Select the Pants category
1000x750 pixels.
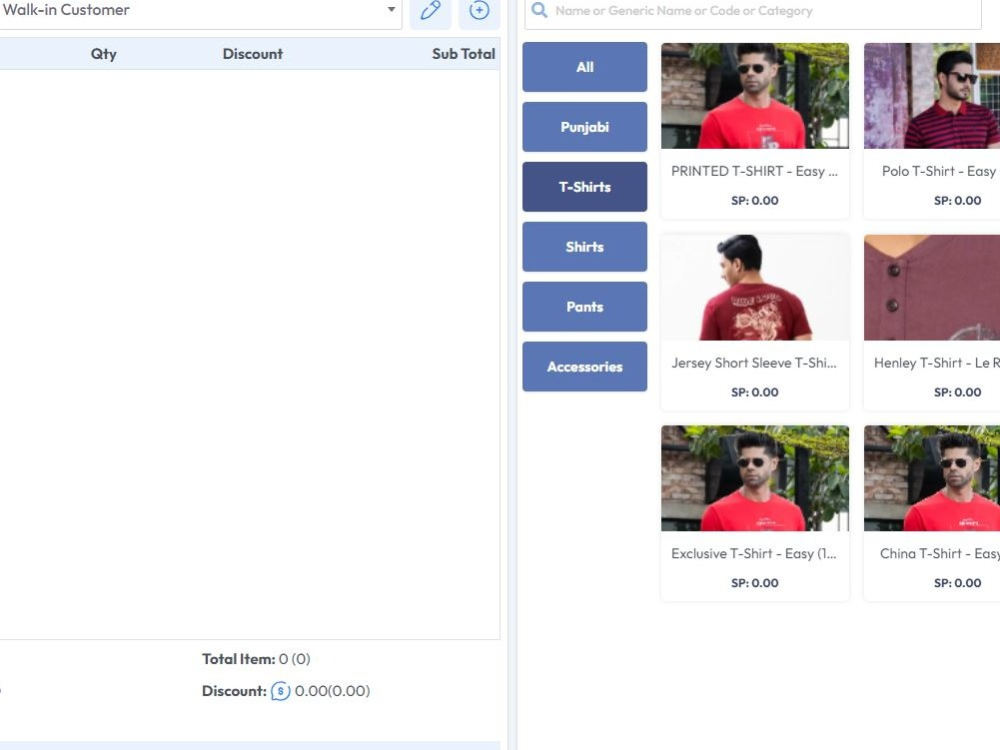pyautogui.click(x=585, y=307)
